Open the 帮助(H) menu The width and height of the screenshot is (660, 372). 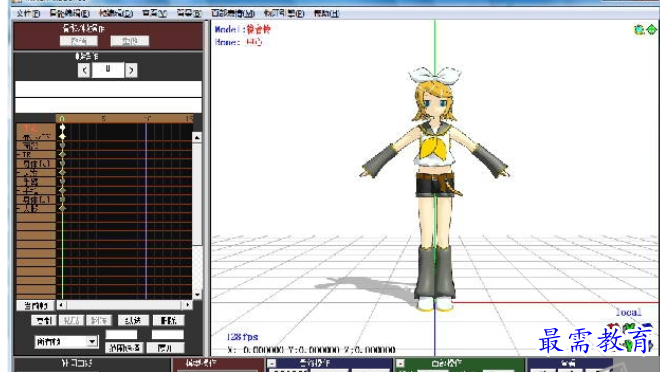pyautogui.click(x=326, y=13)
